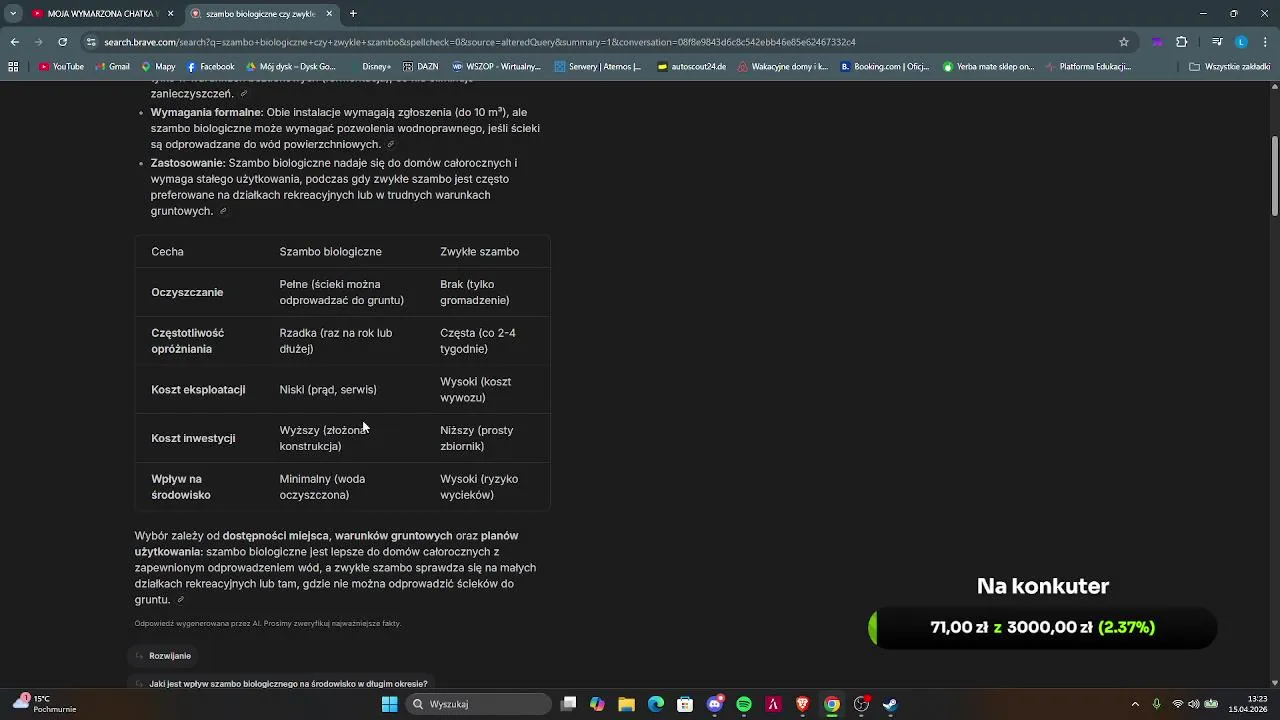Screen dimensions: 1280x720
Task: Launch Copilot from the taskbar
Action: (597, 704)
